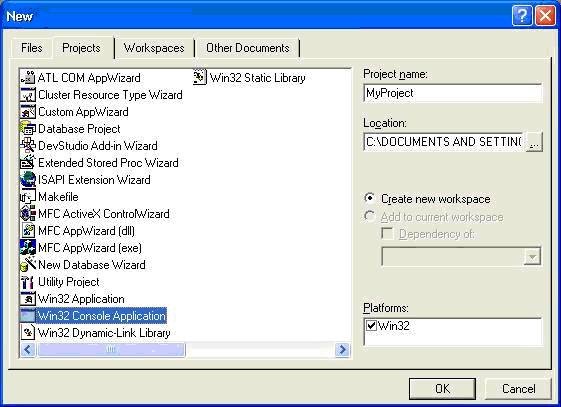Click the DevStudio Add-in Wizard icon
The height and width of the screenshot is (407, 561).
point(28,146)
